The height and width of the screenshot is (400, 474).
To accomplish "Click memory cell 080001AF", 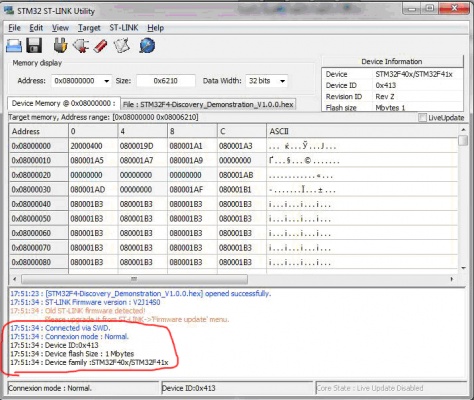I will (192, 190).
